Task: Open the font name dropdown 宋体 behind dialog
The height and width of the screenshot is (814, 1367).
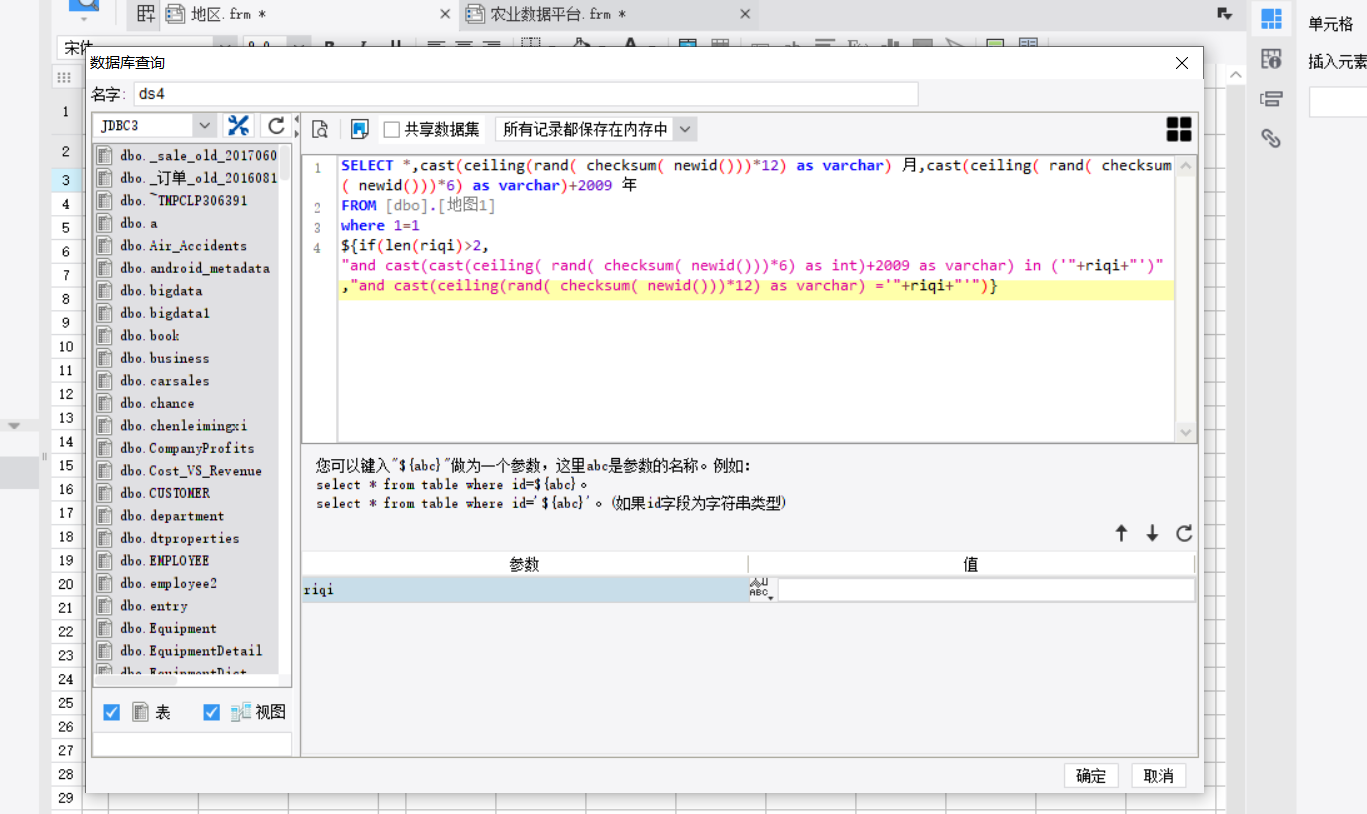Action: [226, 46]
